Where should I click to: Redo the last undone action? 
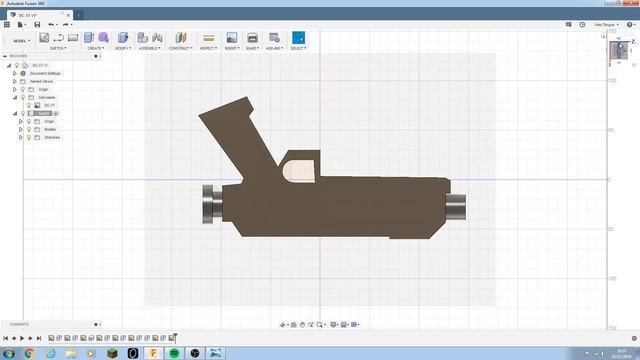point(65,25)
